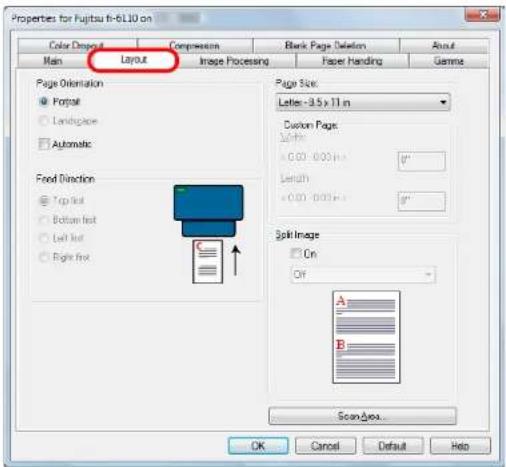Reset settings with Default button
The width and height of the screenshot is (506, 467).
pos(393,446)
